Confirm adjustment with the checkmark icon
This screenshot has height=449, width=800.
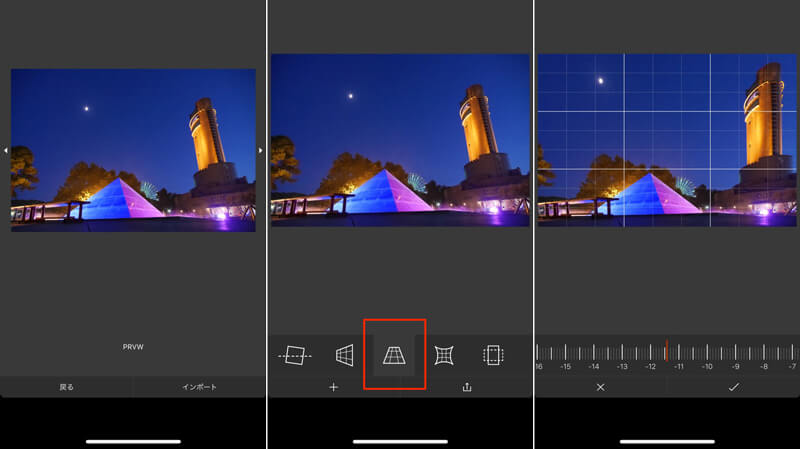click(733, 387)
